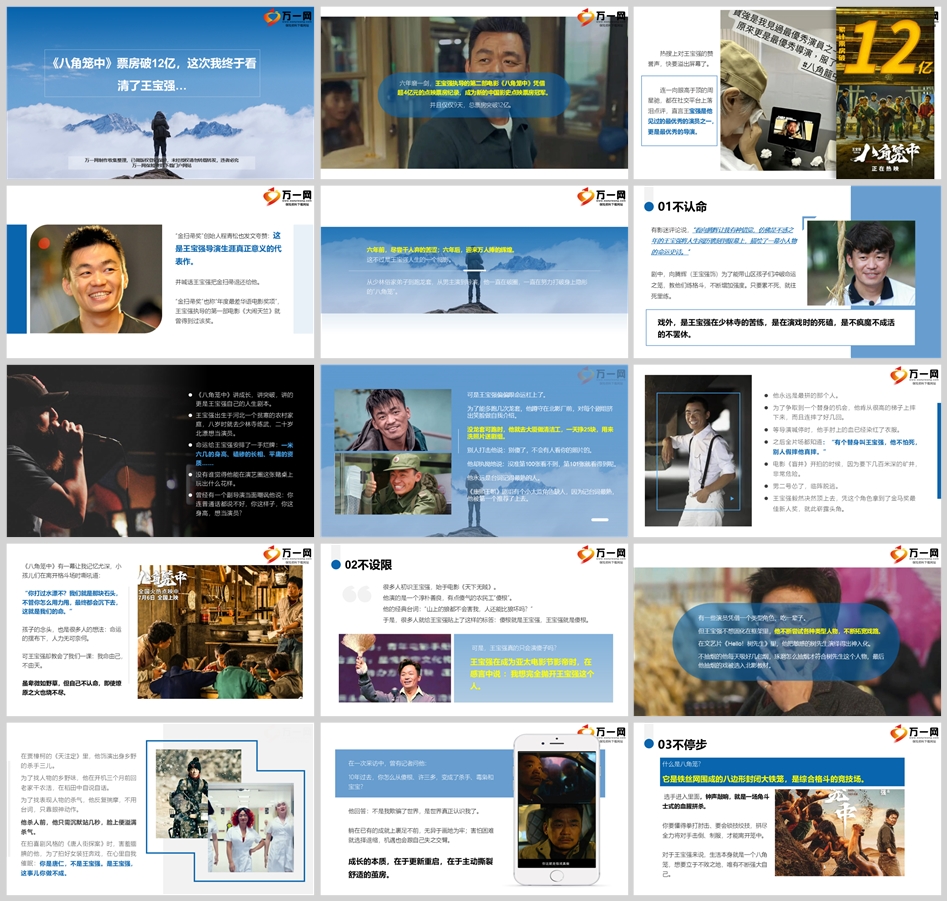Click the blue highlighted banner on 03不停步 slide
The width and height of the screenshot is (947, 901).
point(783,773)
